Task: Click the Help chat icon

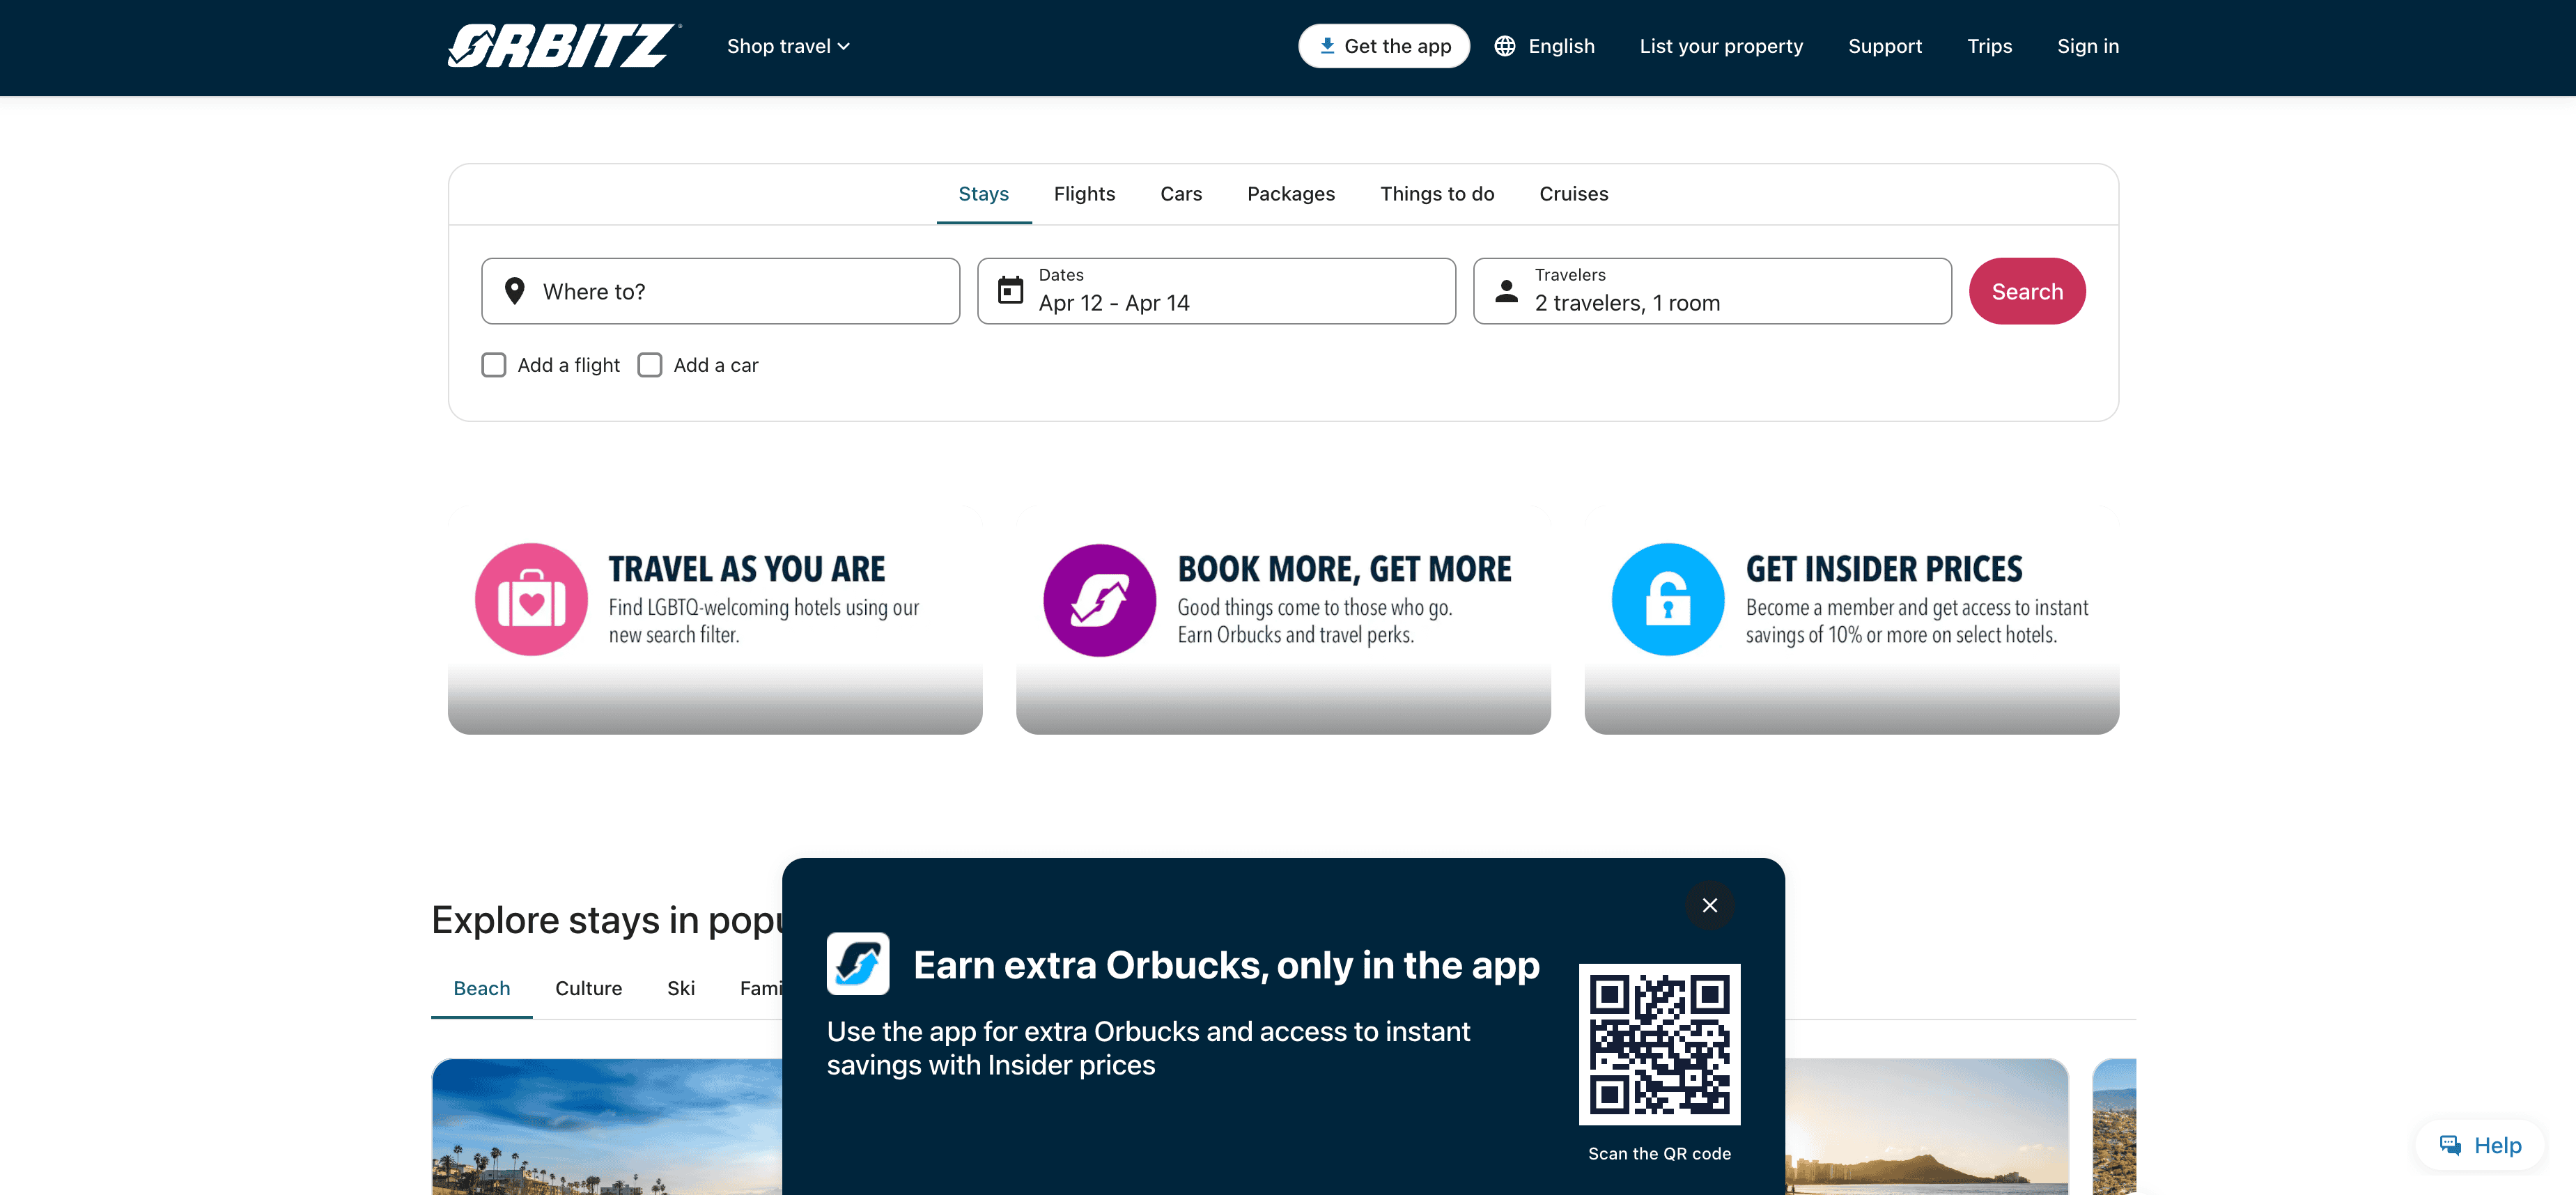Action: (x=2449, y=1145)
